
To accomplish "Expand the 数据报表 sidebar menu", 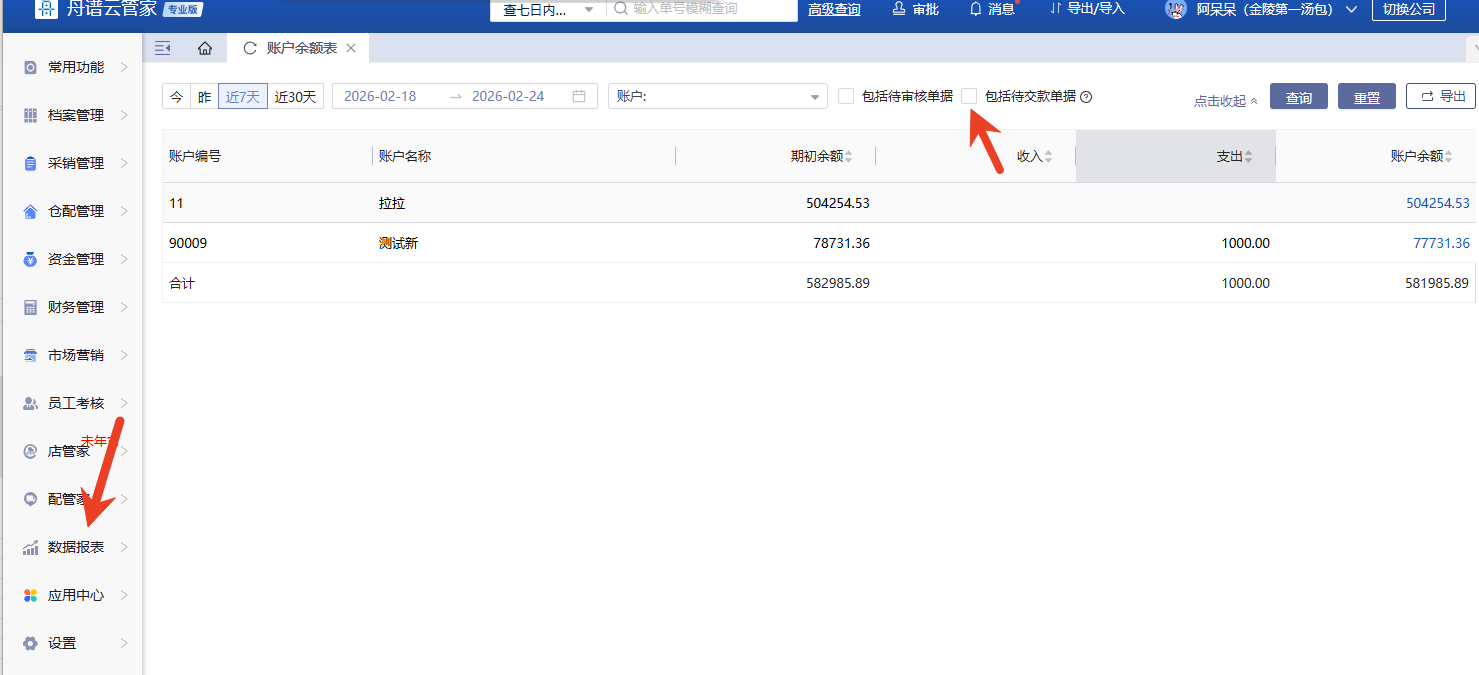I will pyautogui.click(x=76, y=547).
